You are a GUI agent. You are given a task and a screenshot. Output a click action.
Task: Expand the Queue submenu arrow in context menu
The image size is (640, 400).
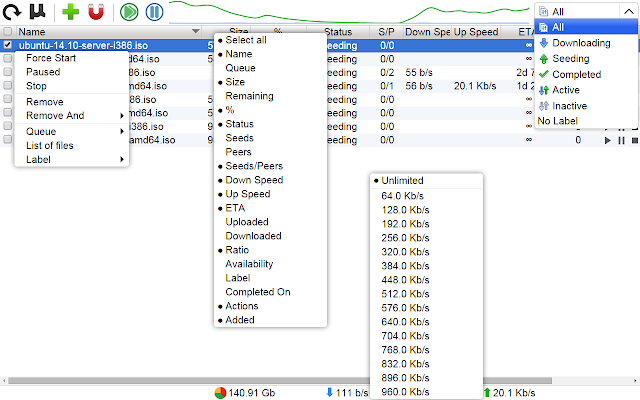(122, 131)
